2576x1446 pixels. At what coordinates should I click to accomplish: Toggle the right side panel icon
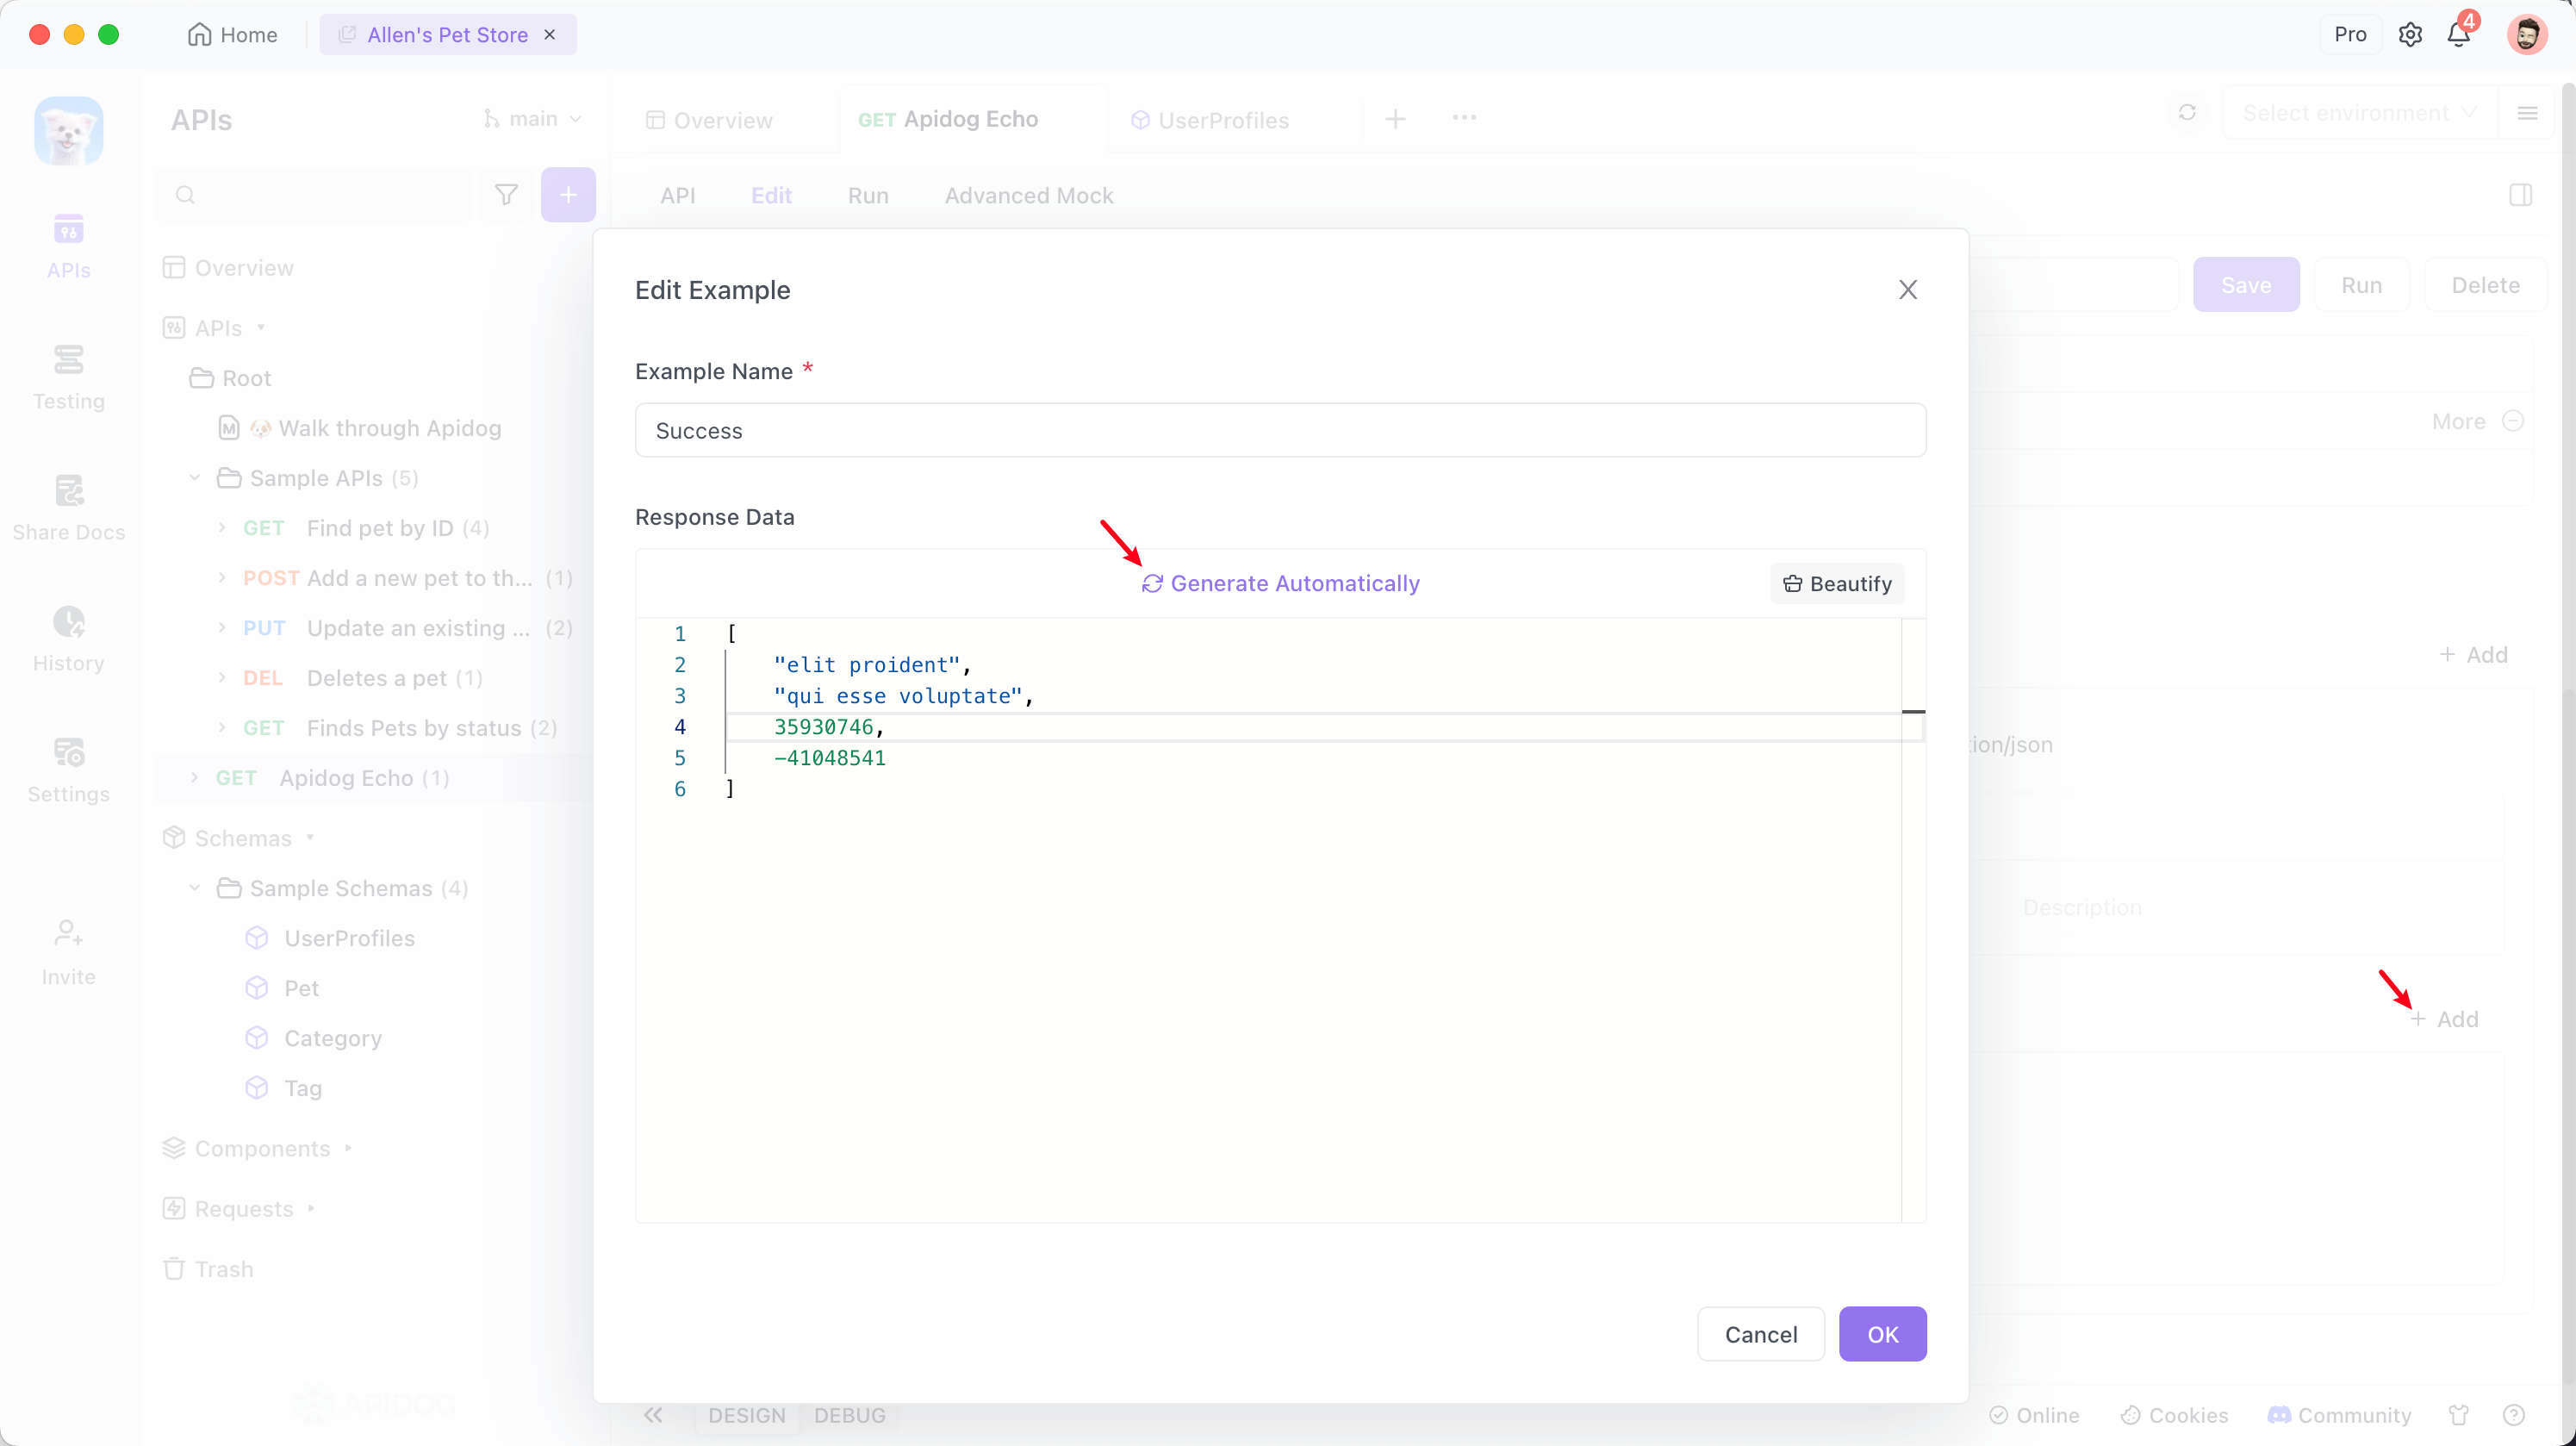tap(2520, 195)
